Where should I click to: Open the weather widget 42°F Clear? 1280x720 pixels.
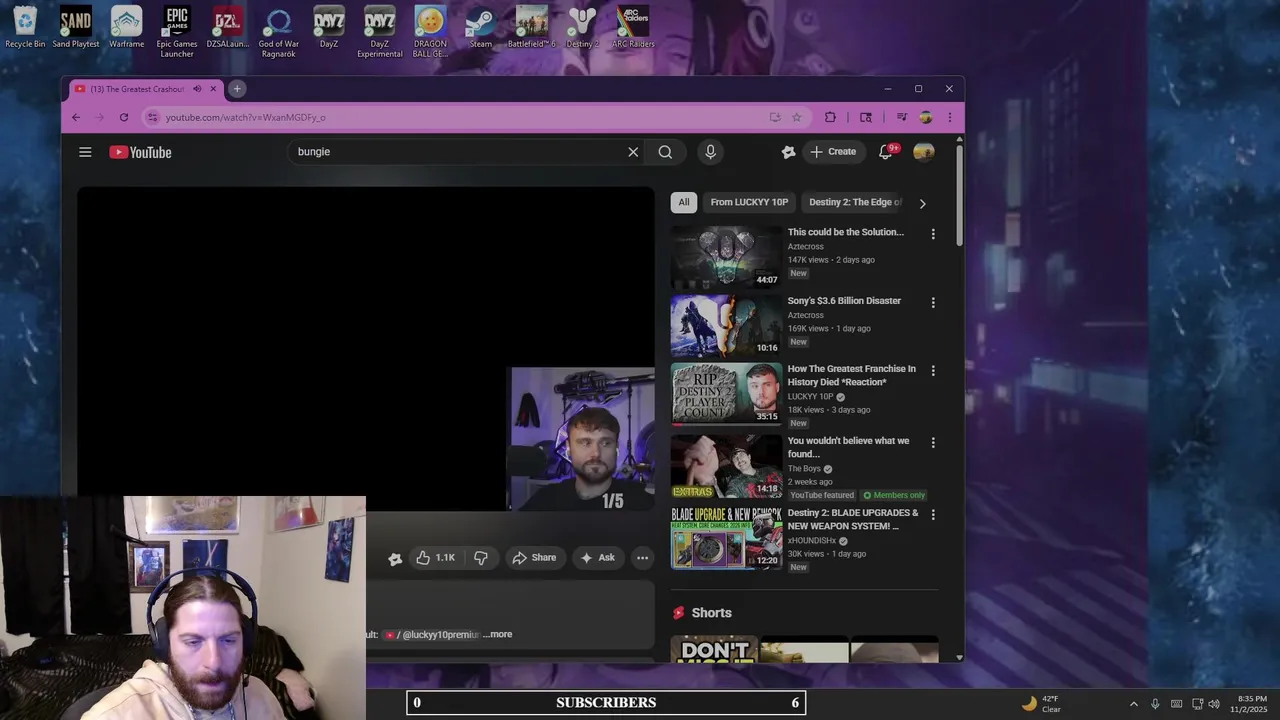point(1041,704)
